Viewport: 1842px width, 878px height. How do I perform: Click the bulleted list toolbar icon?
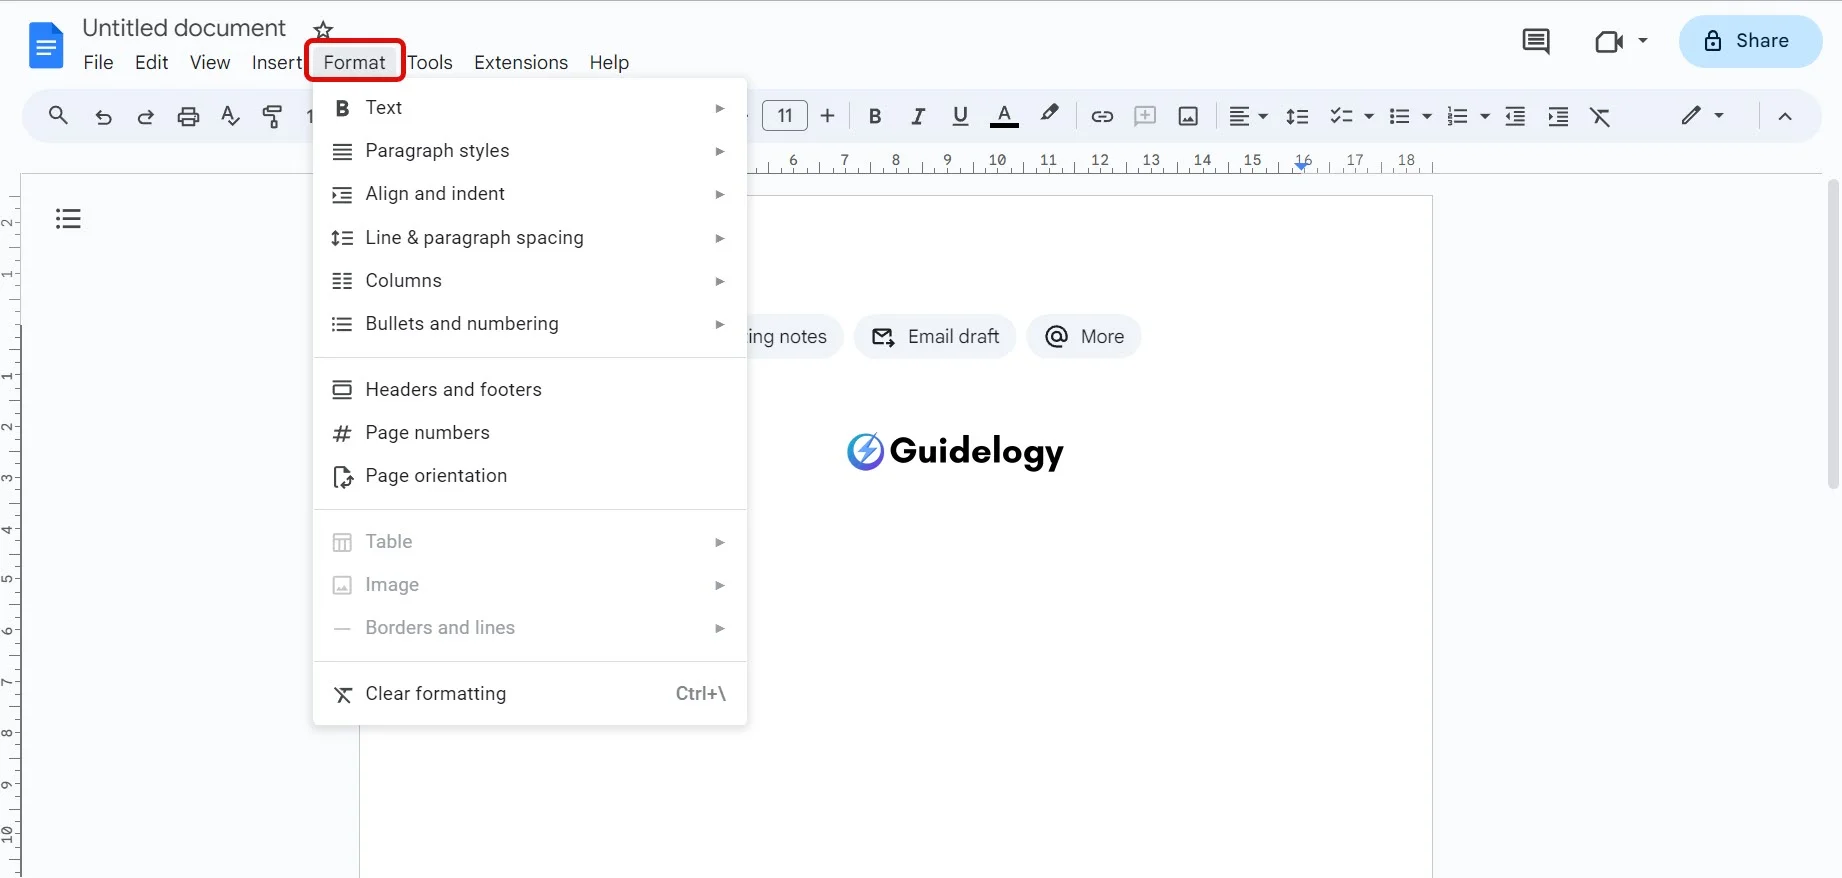pos(1399,116)
